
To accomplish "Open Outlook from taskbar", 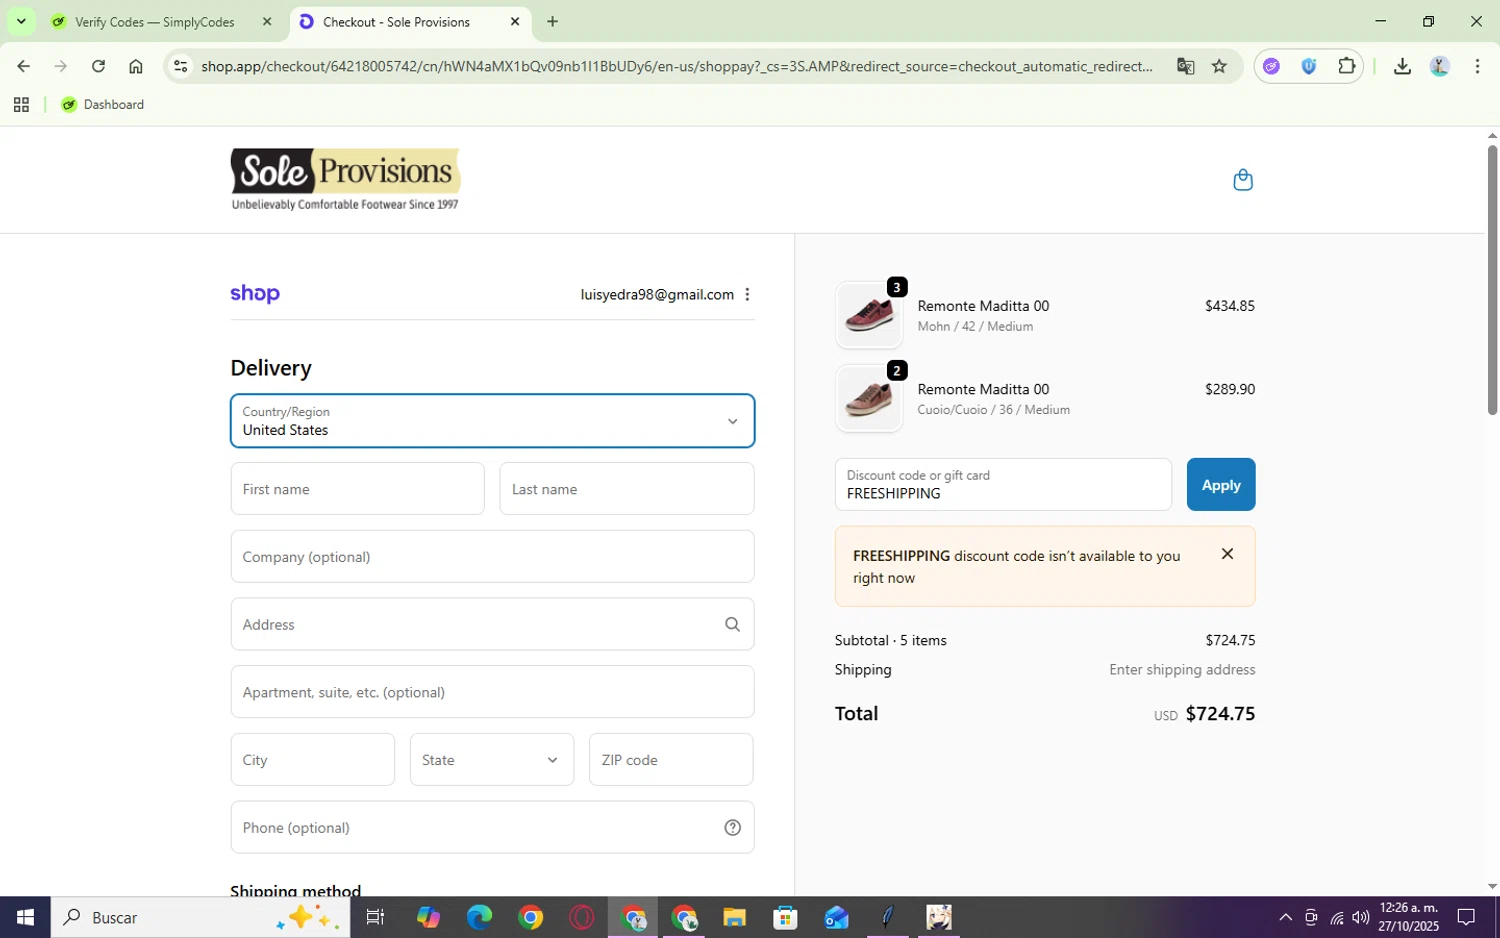I will point(836,917).
